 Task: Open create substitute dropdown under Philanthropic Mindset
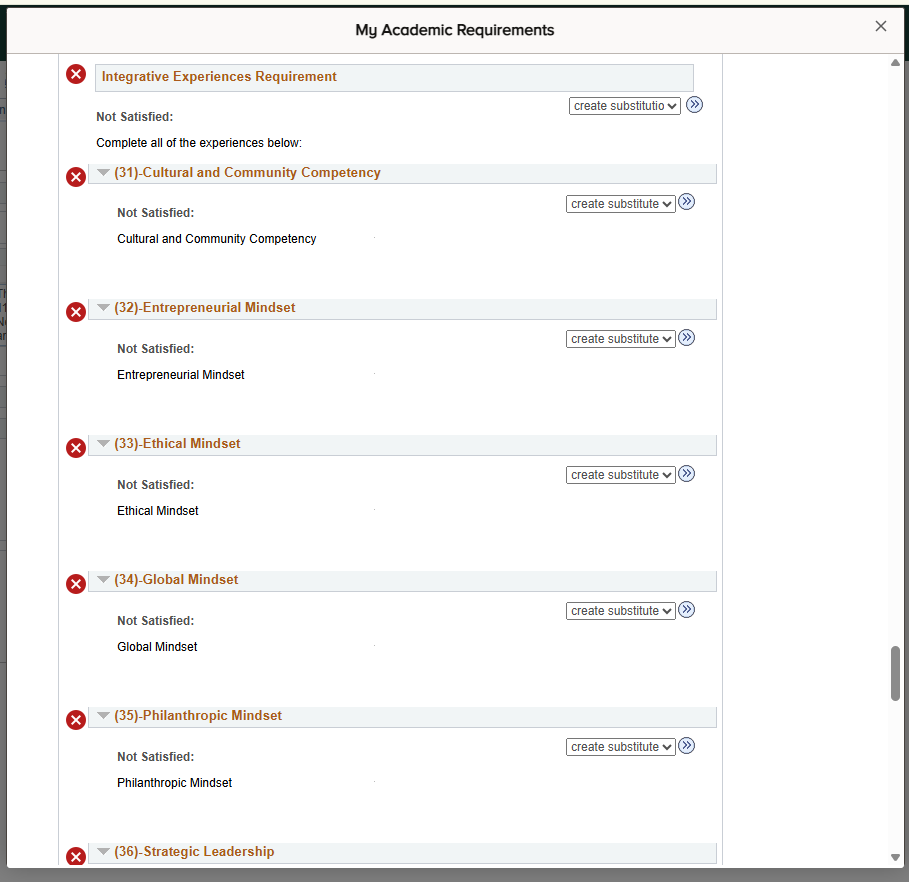tap(620, 747)
